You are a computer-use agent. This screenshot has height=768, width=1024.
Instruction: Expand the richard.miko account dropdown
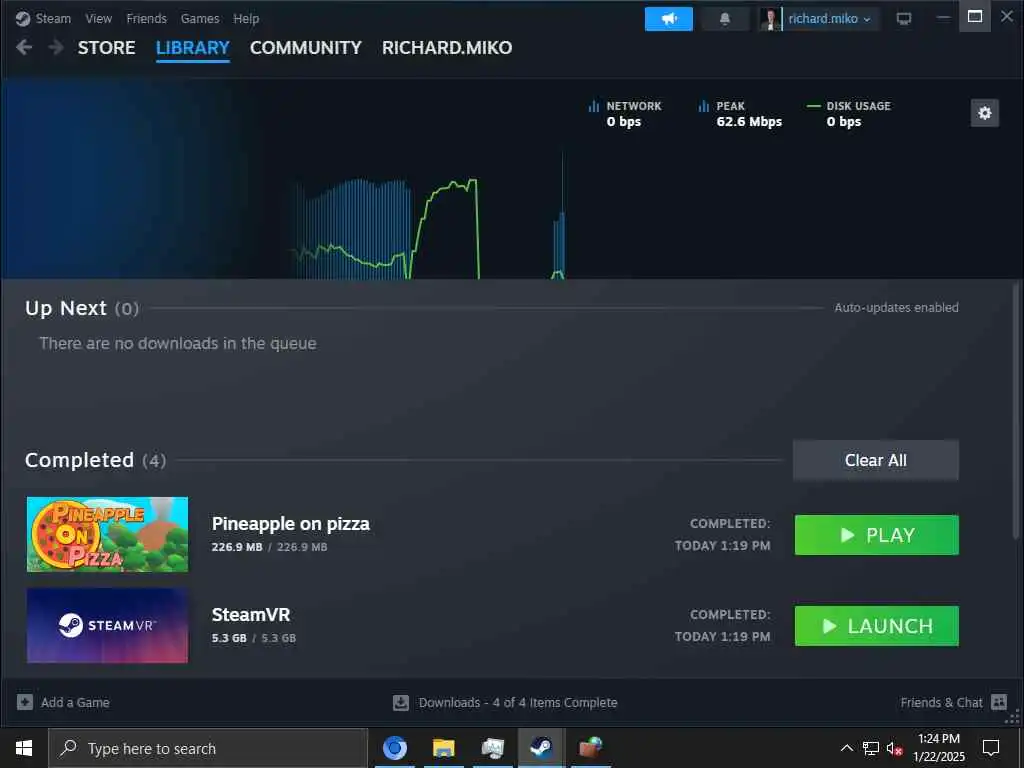tap(829, 19)
